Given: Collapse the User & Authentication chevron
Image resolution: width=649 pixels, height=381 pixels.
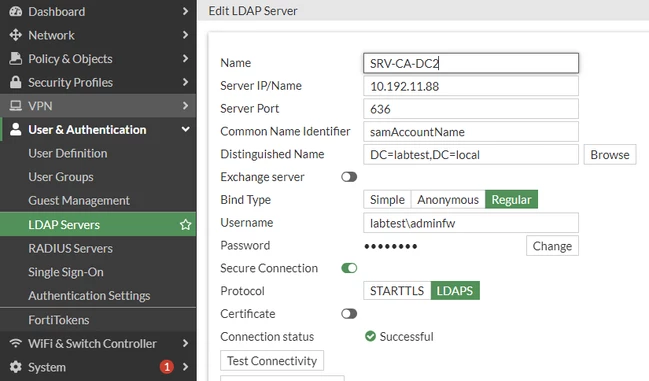Looking at the screenshot, I should pos(185,129).
